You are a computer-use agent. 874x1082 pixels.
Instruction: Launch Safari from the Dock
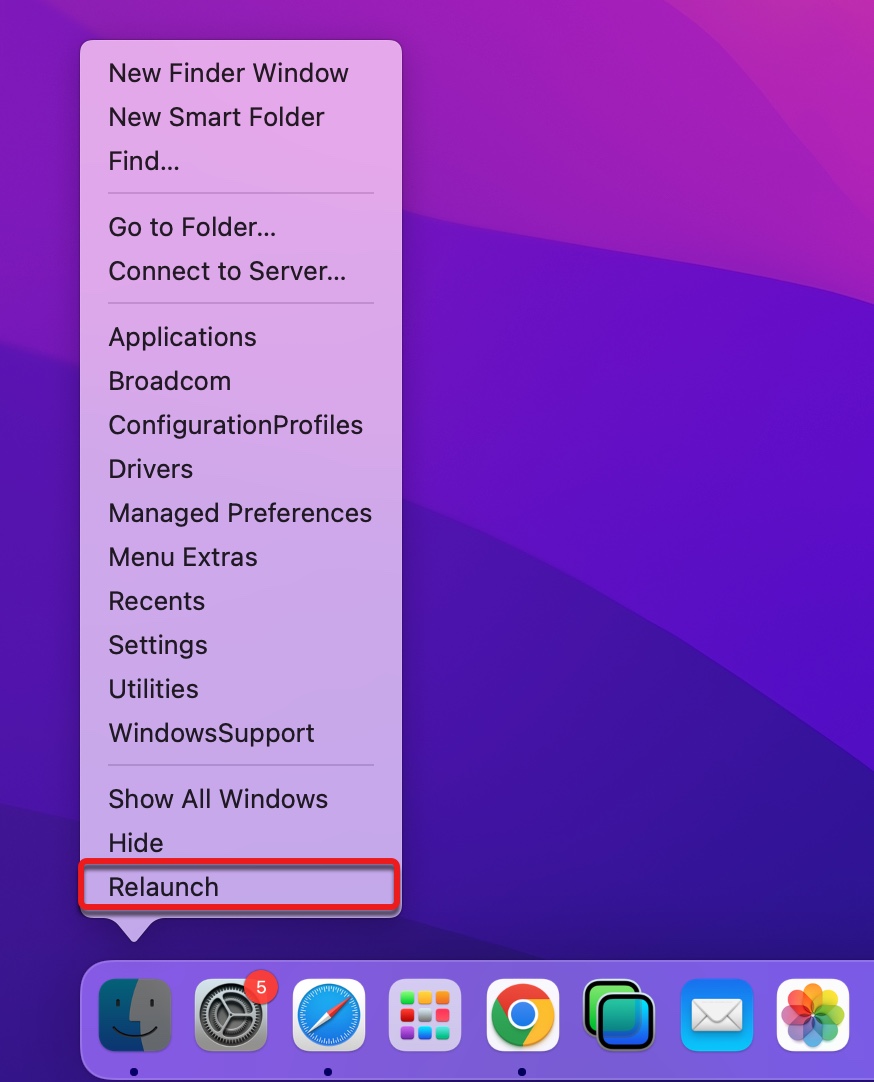[328, 1015]
